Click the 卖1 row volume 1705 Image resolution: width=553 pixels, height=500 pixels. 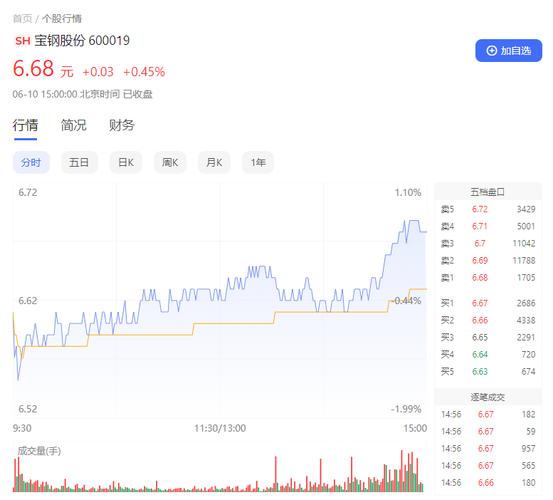point(526,278)
